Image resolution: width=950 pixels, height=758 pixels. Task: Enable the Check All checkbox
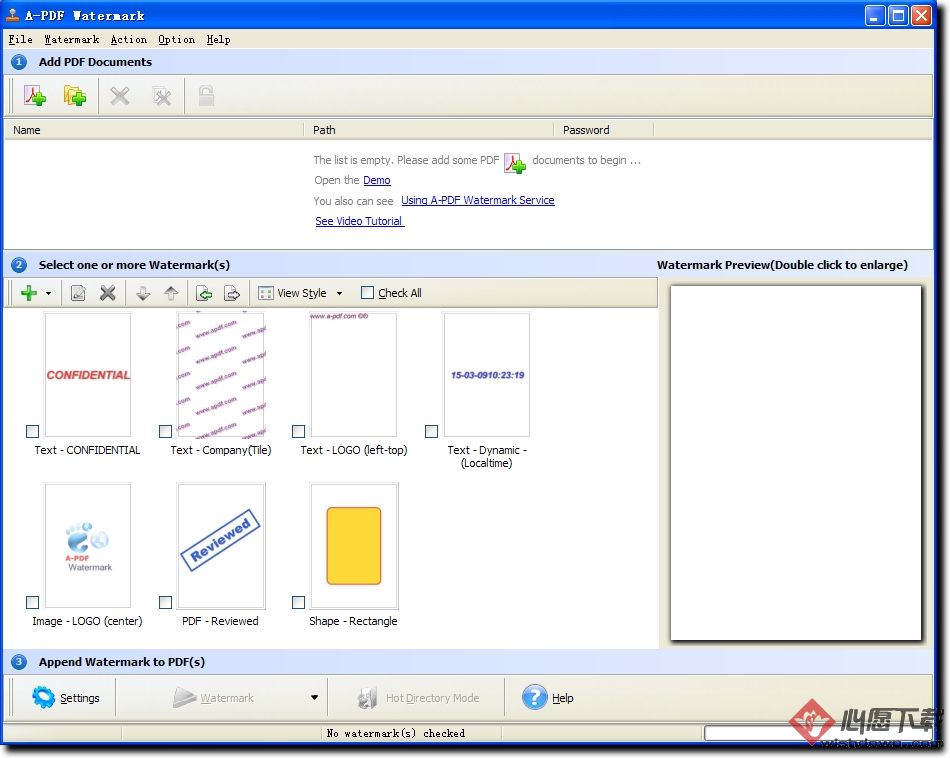(x=367, y=293)
